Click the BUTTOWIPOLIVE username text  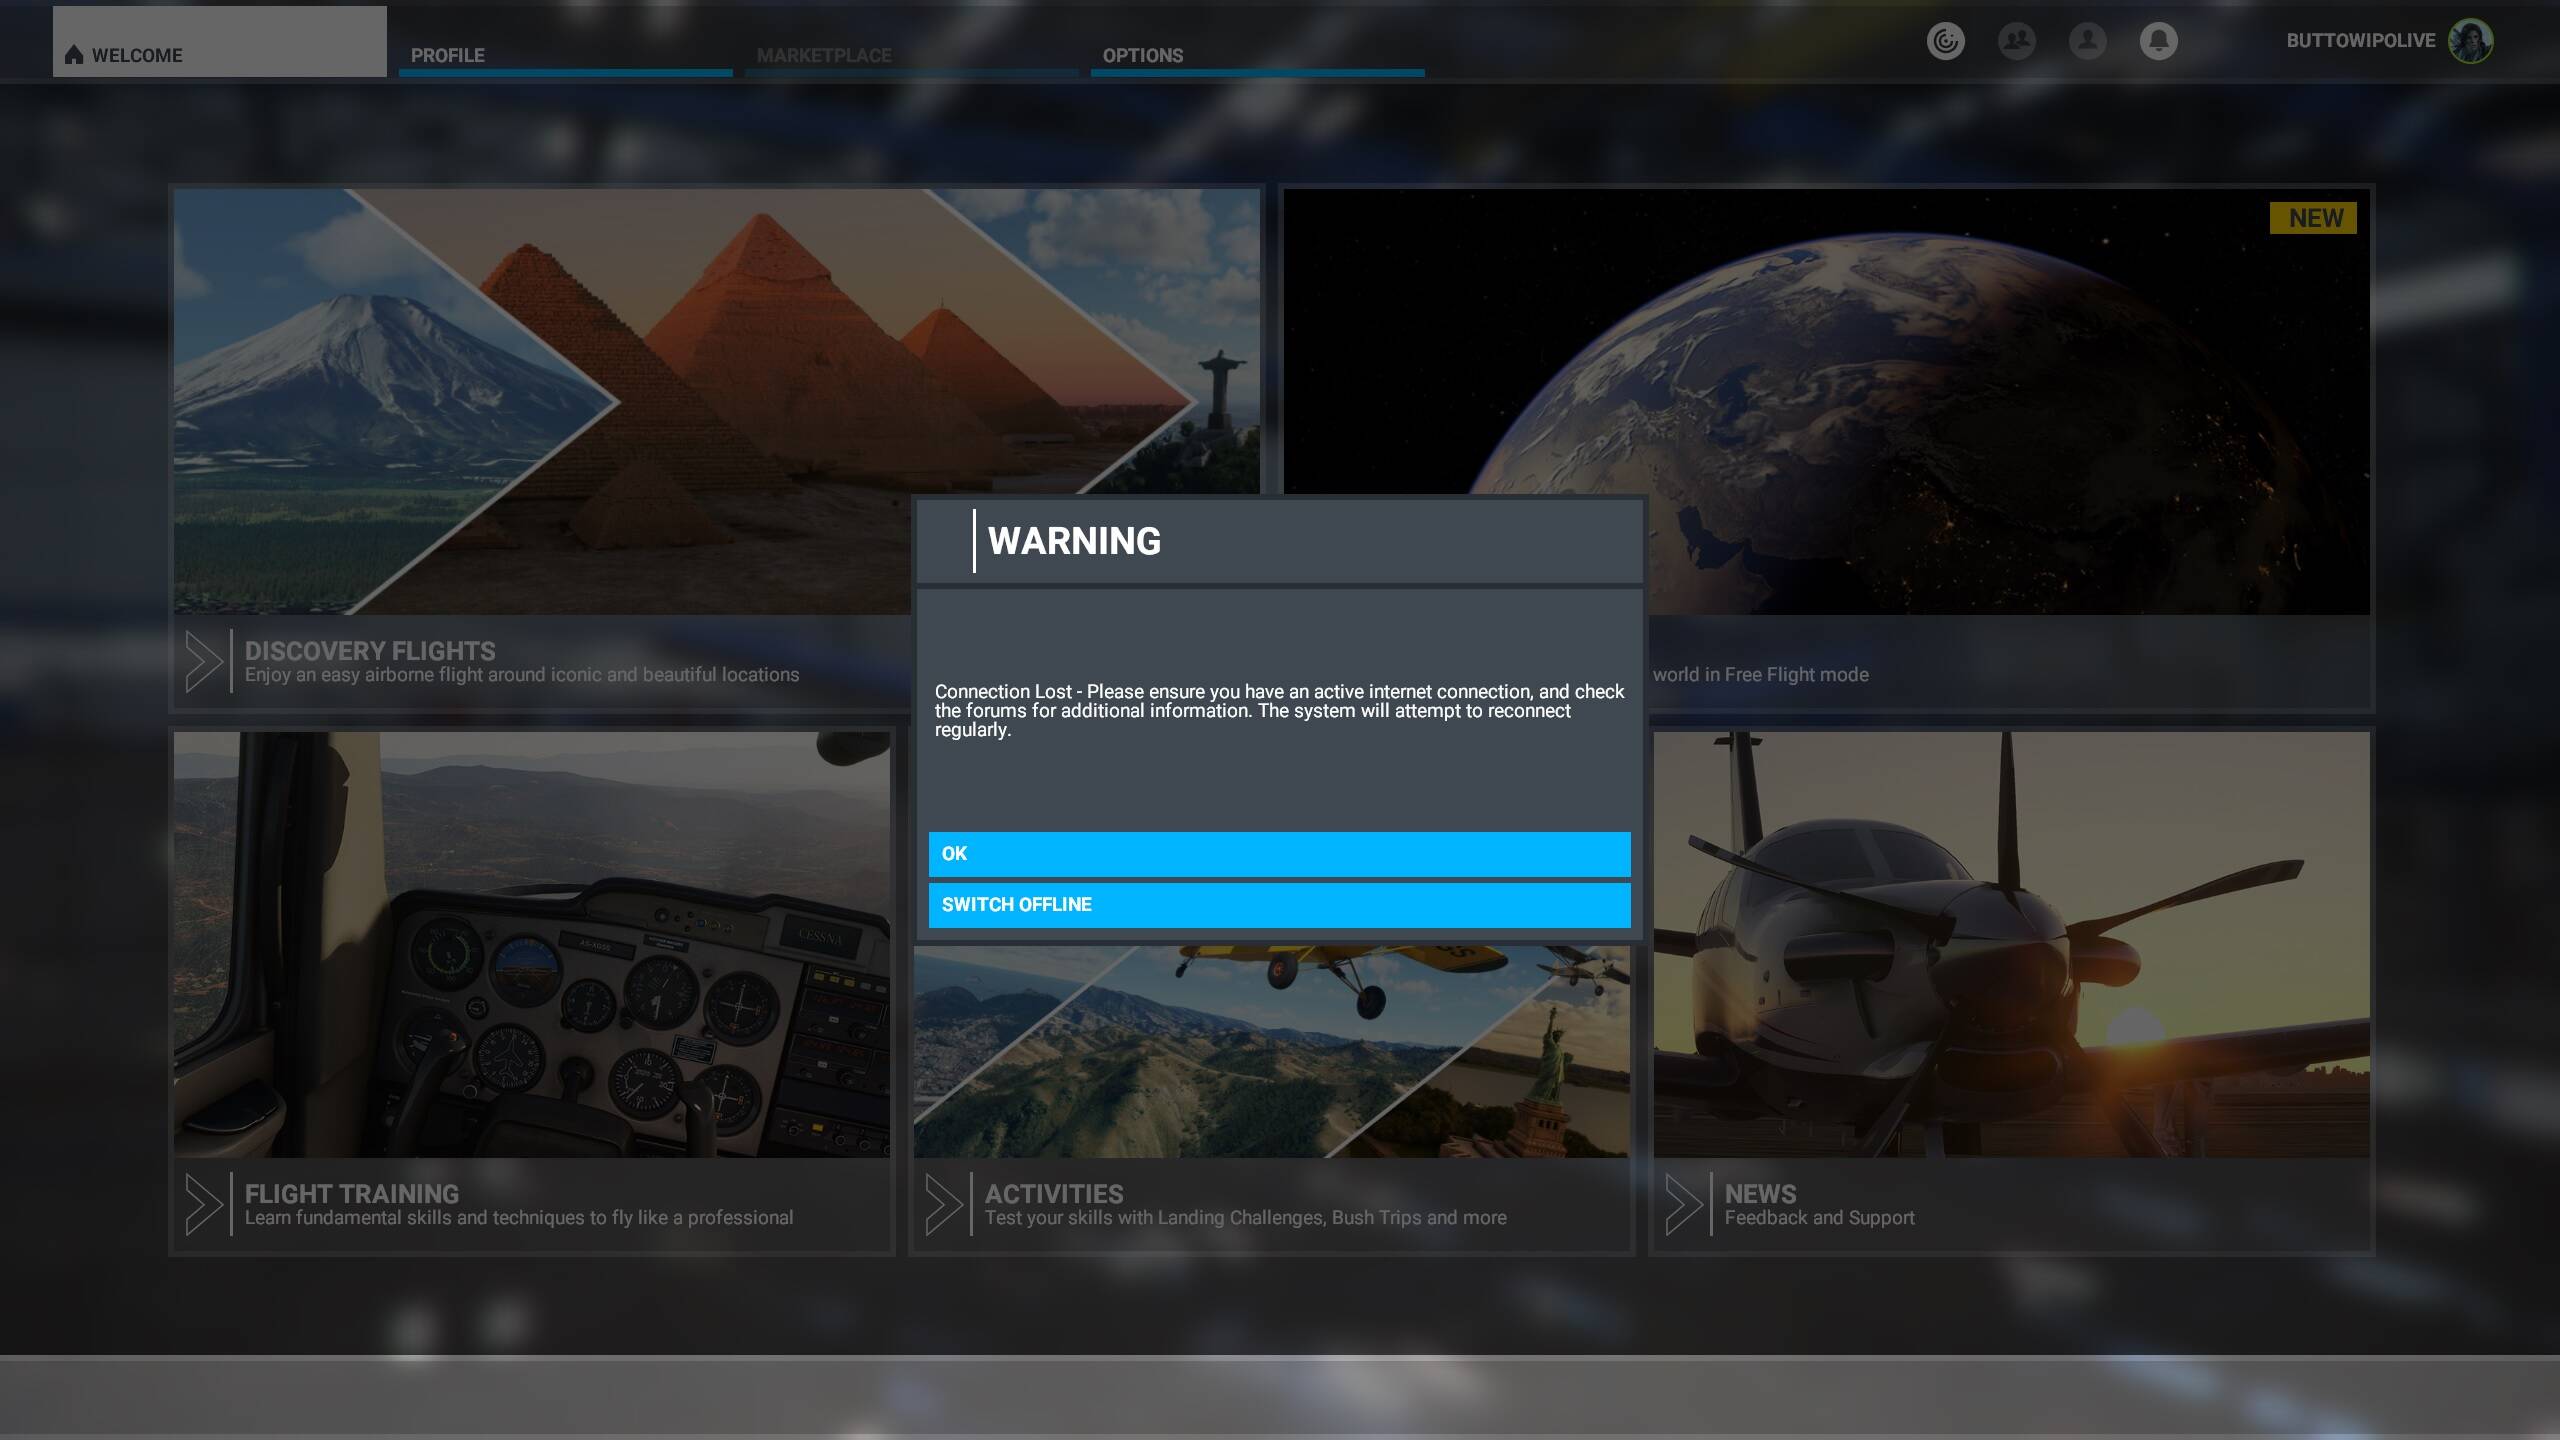coord(2360,41)
